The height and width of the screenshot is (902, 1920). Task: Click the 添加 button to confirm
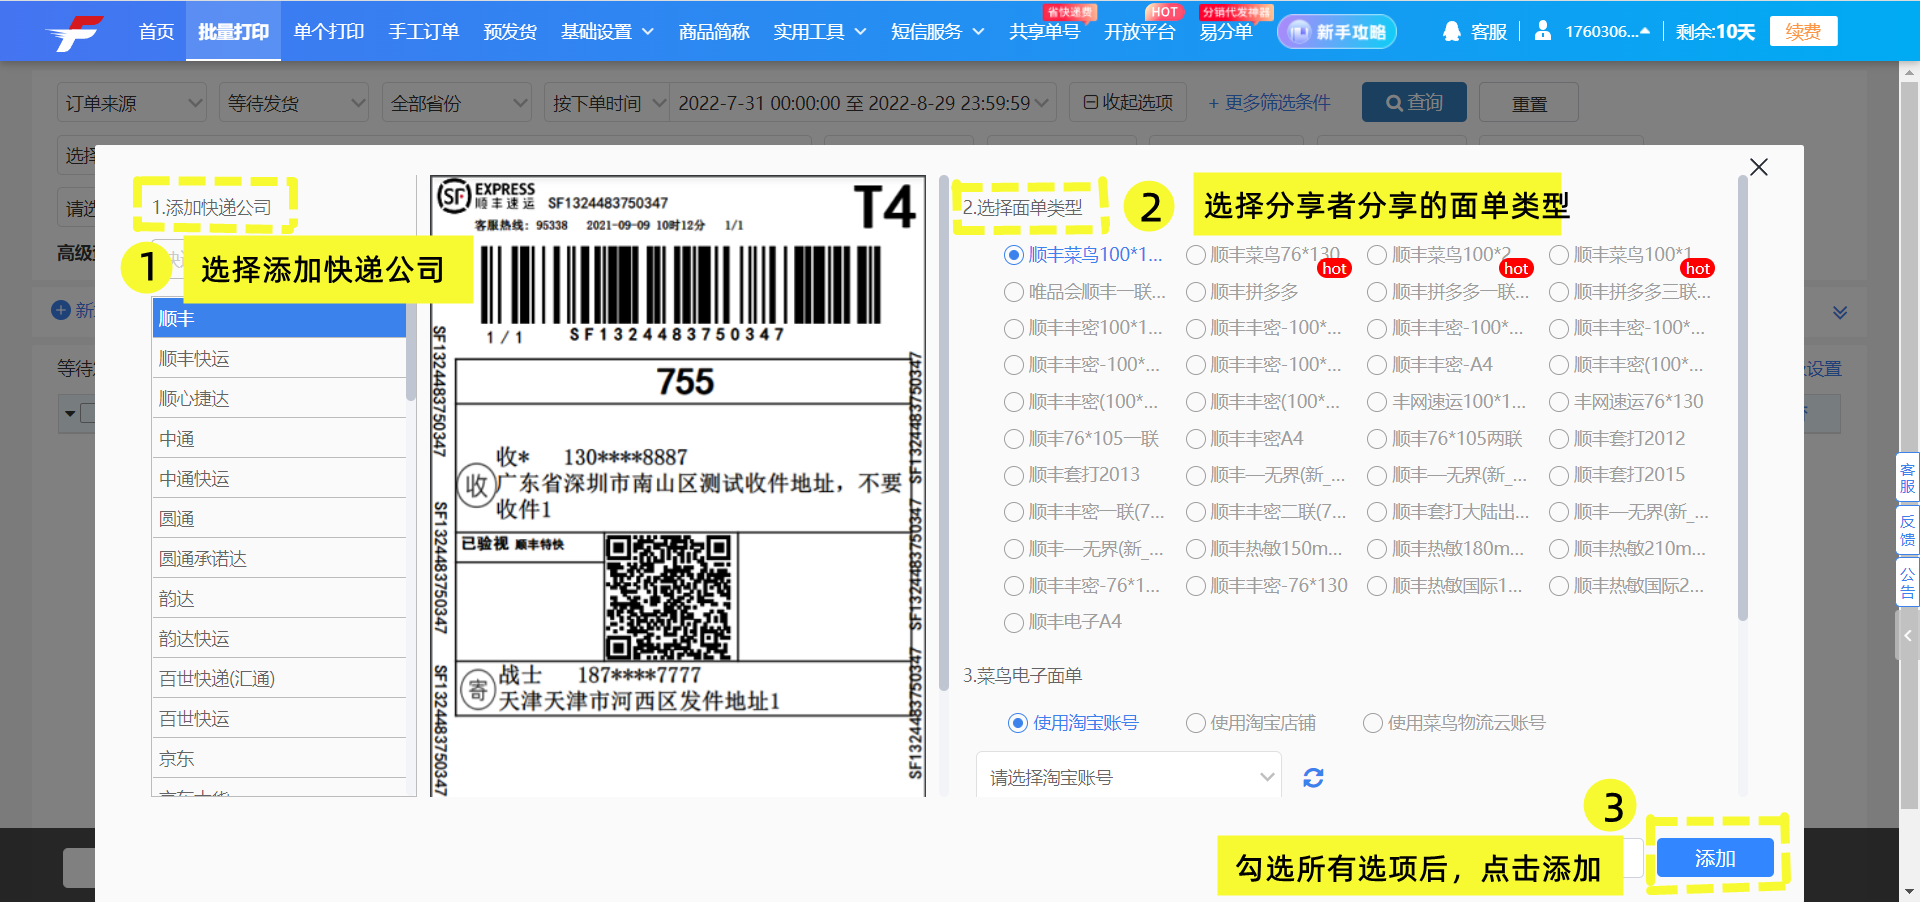click(x=1714, y=857)
